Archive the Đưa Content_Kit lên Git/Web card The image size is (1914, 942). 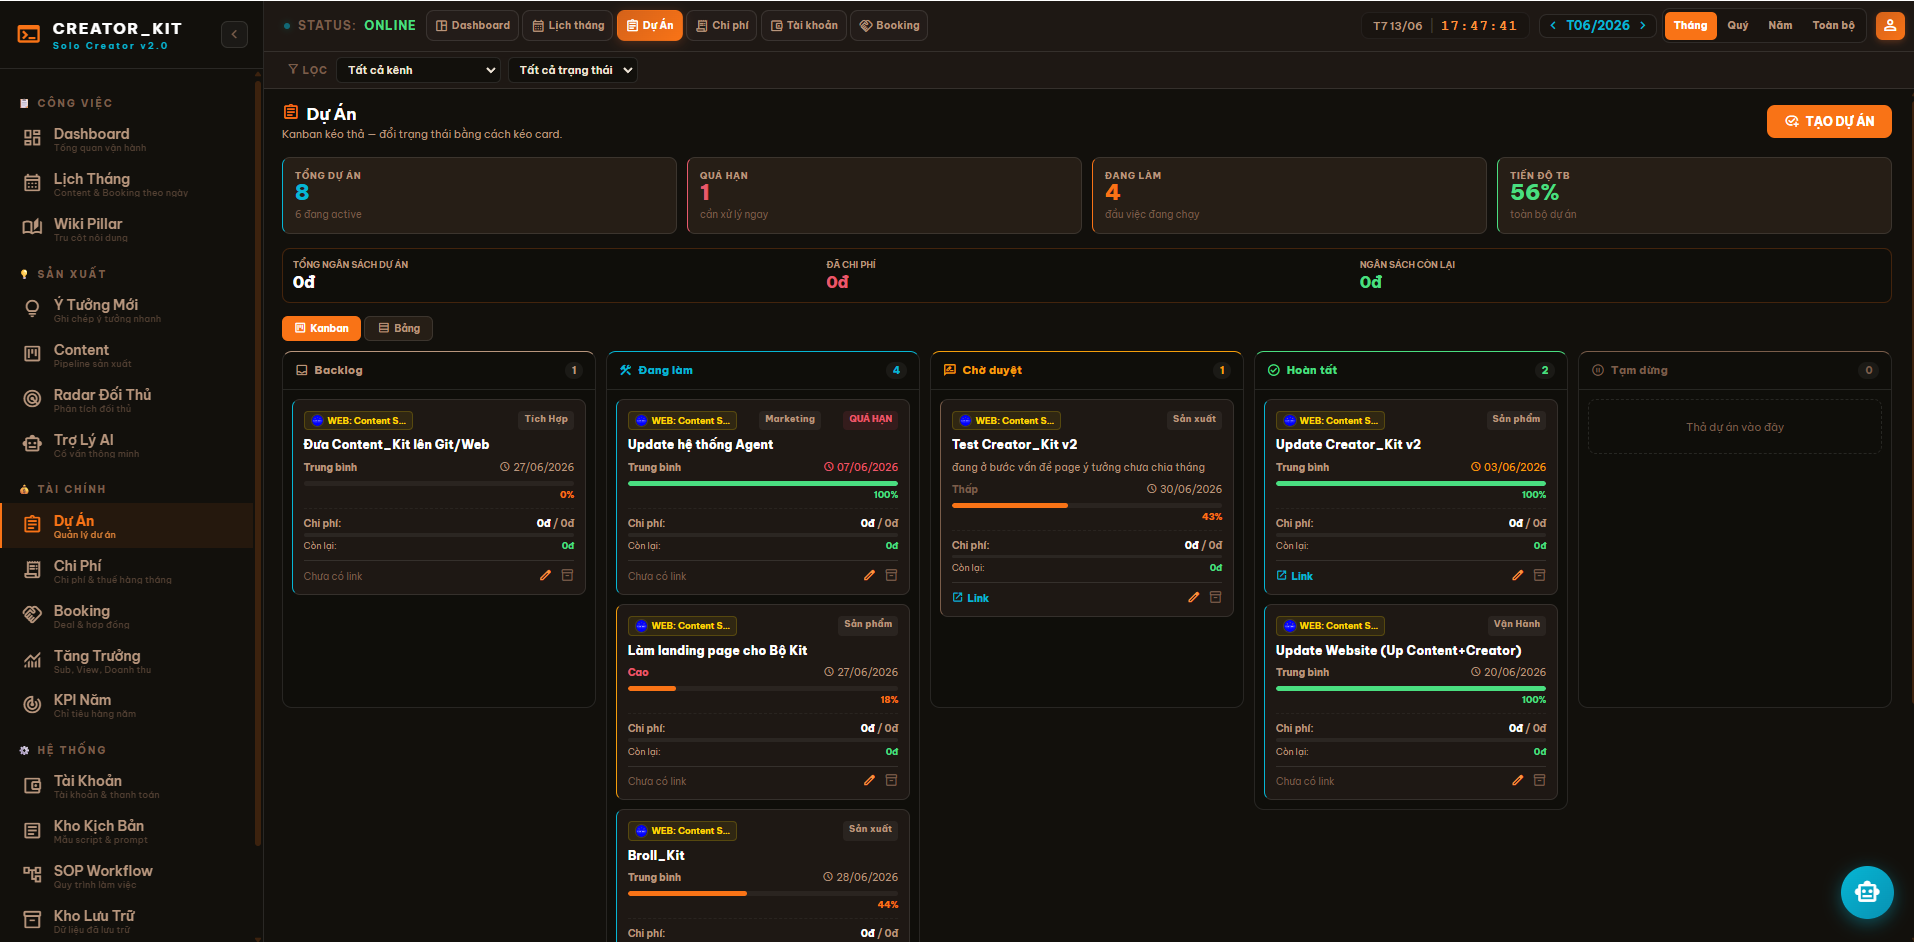tap(567, 575)
